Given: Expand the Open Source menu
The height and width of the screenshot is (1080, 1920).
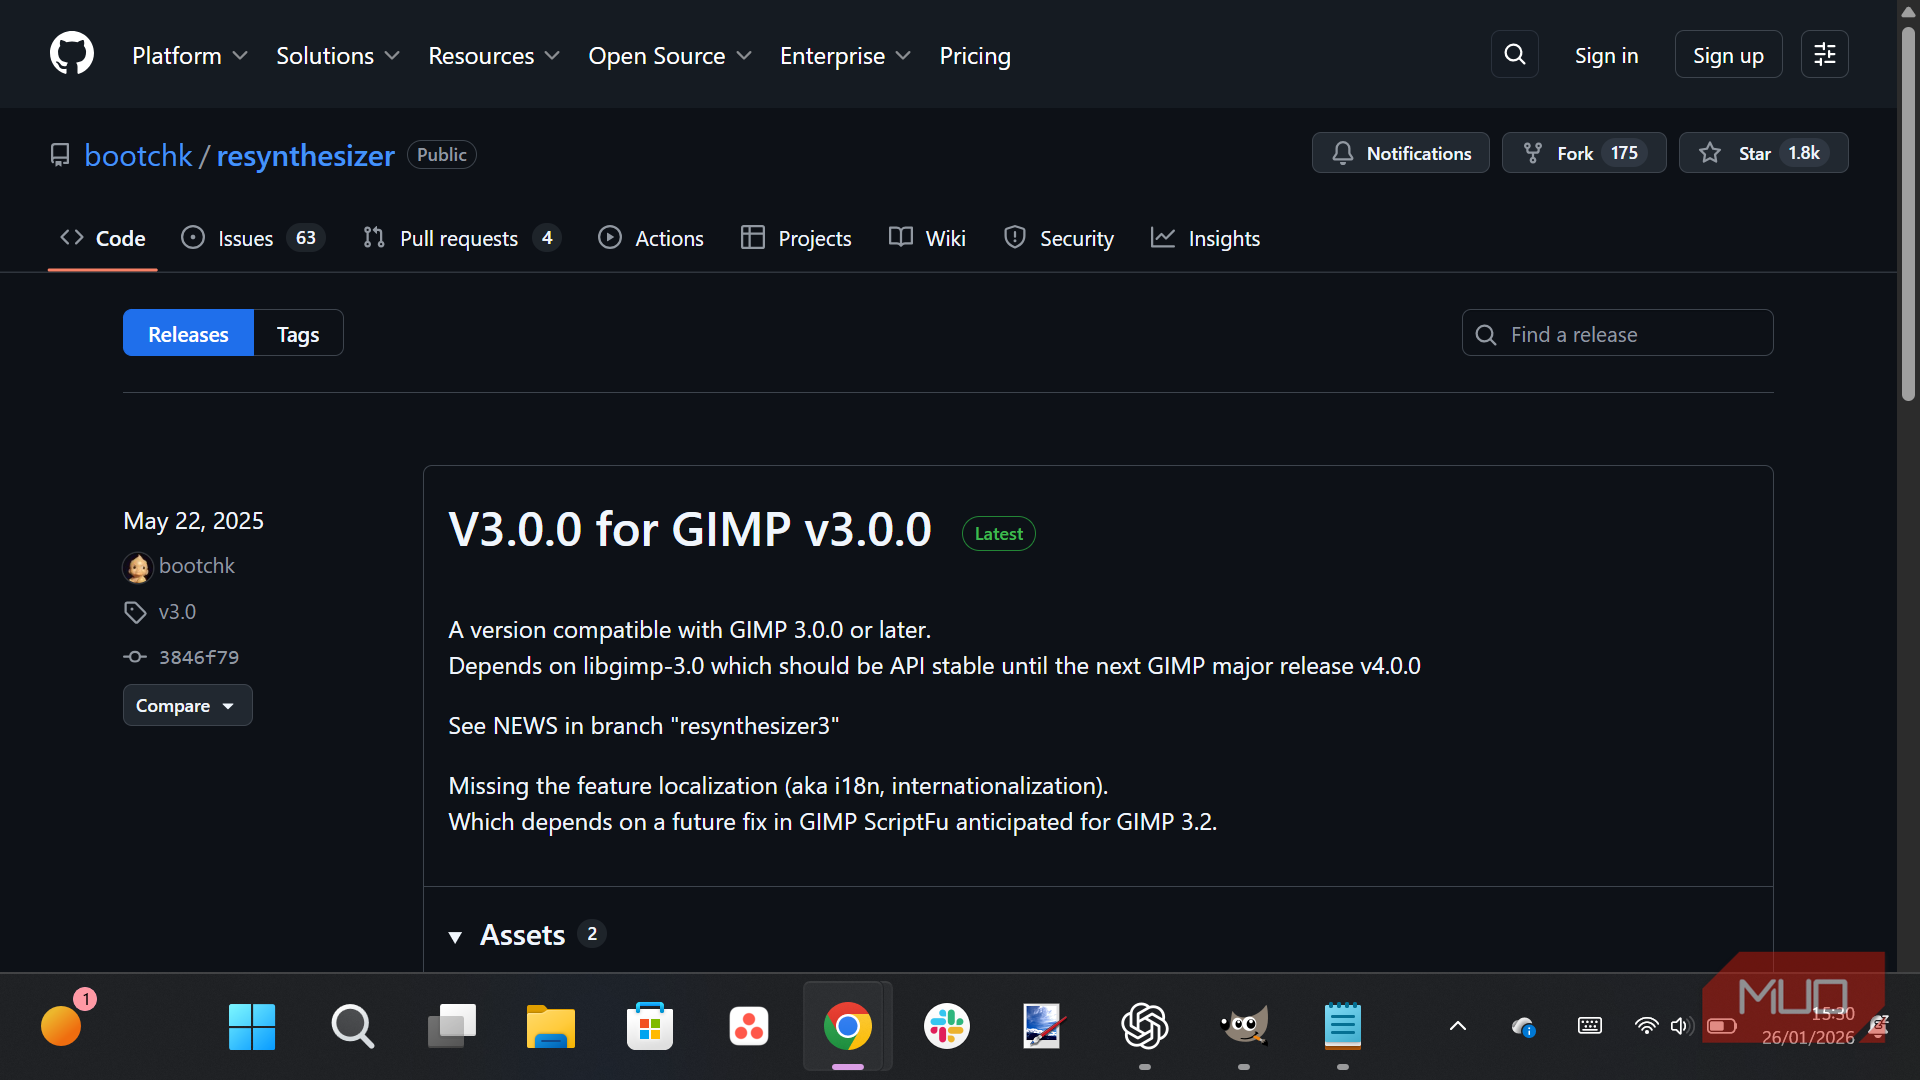Looking at the screenshot, I should tap(670, 56).
